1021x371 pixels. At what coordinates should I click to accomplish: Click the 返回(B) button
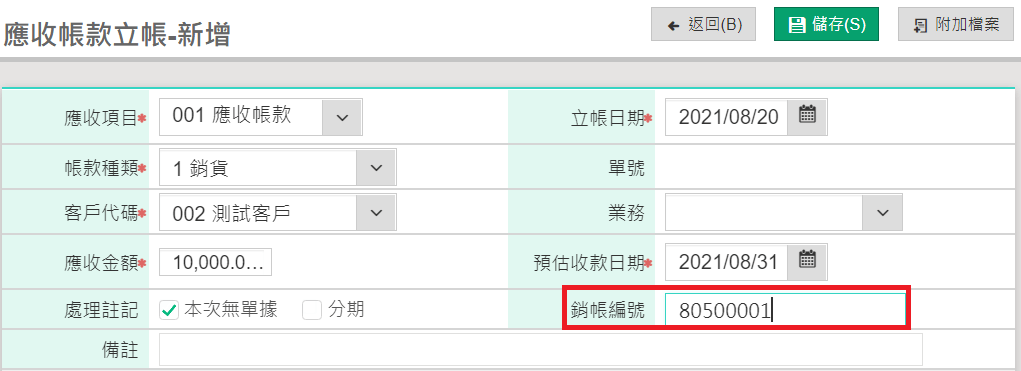click(704, 25)
